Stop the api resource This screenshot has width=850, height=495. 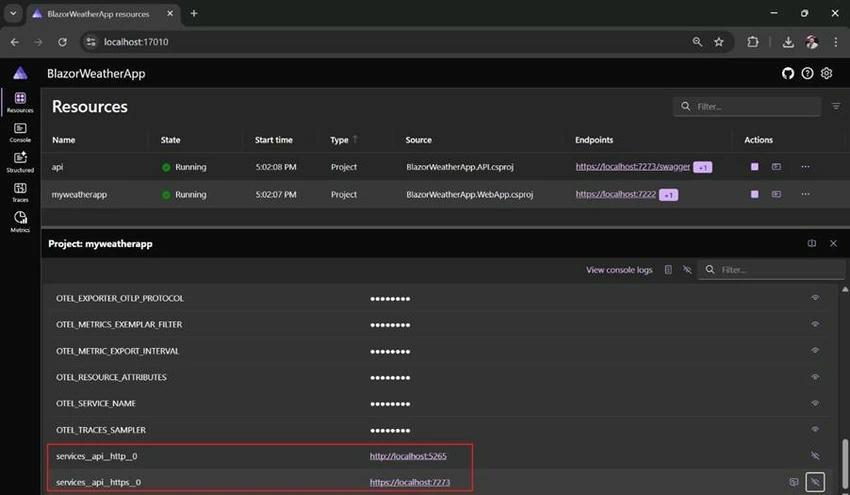[x=755, y=166]
